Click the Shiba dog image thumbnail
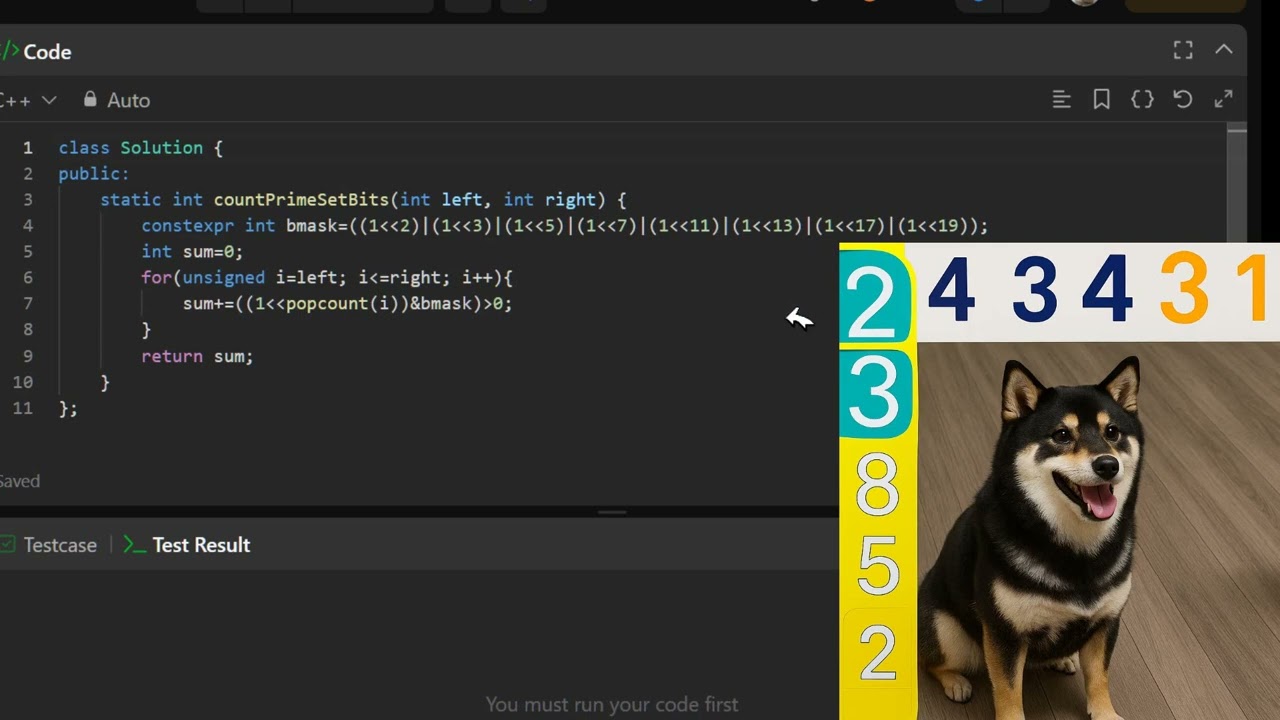The height and width of the screenshot is (720, 1280). point(1098,530)
